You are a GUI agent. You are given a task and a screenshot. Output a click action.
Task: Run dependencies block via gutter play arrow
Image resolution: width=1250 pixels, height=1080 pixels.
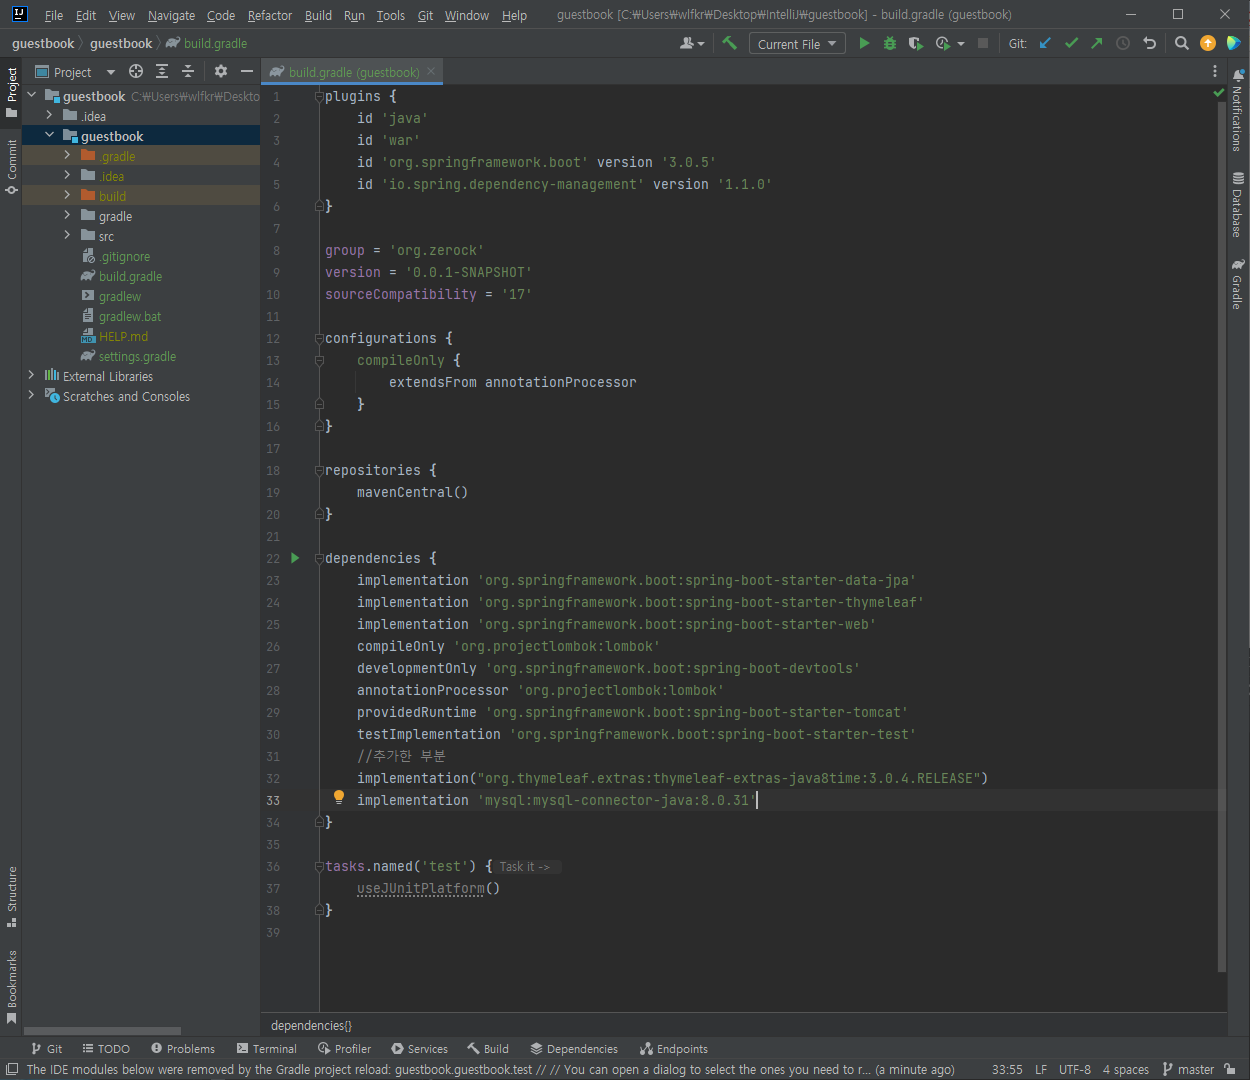click(x=295, y=558)
